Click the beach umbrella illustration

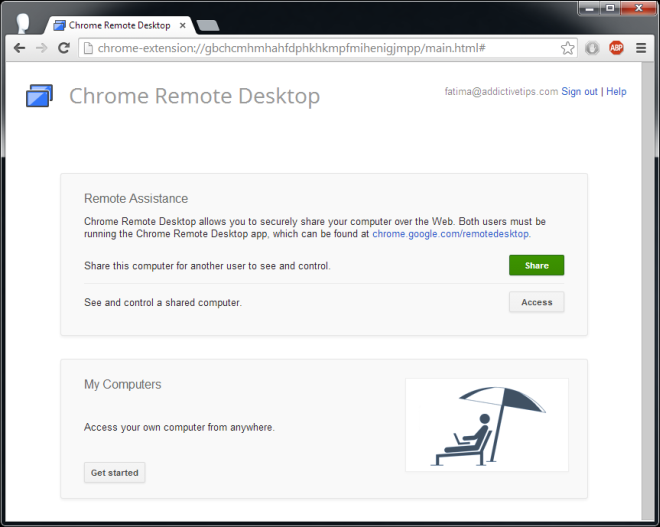point(487,425)
